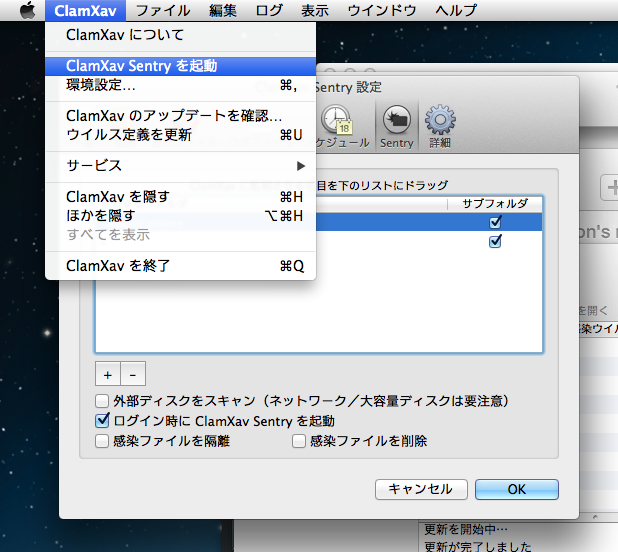
Task: Expand the サービス submenu
Action: [181, 166]
